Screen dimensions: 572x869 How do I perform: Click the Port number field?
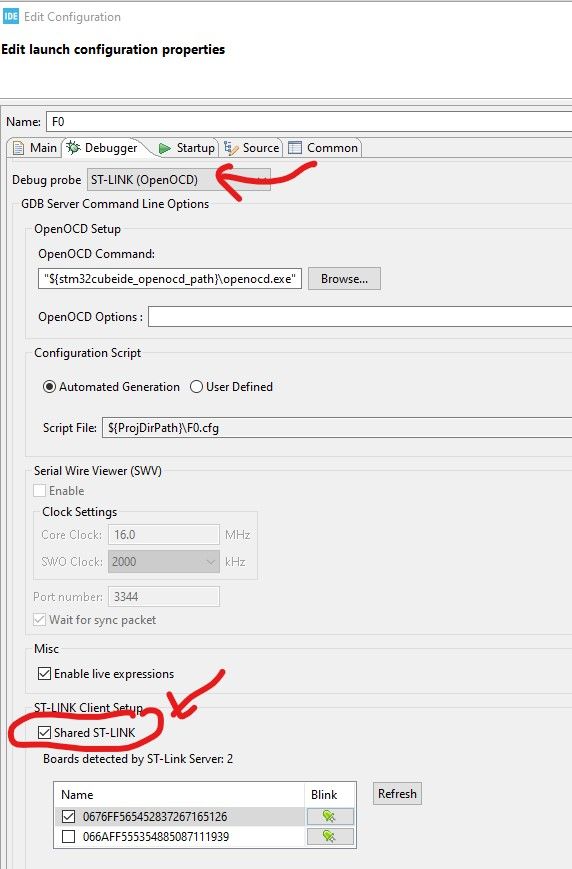(164, 597)
